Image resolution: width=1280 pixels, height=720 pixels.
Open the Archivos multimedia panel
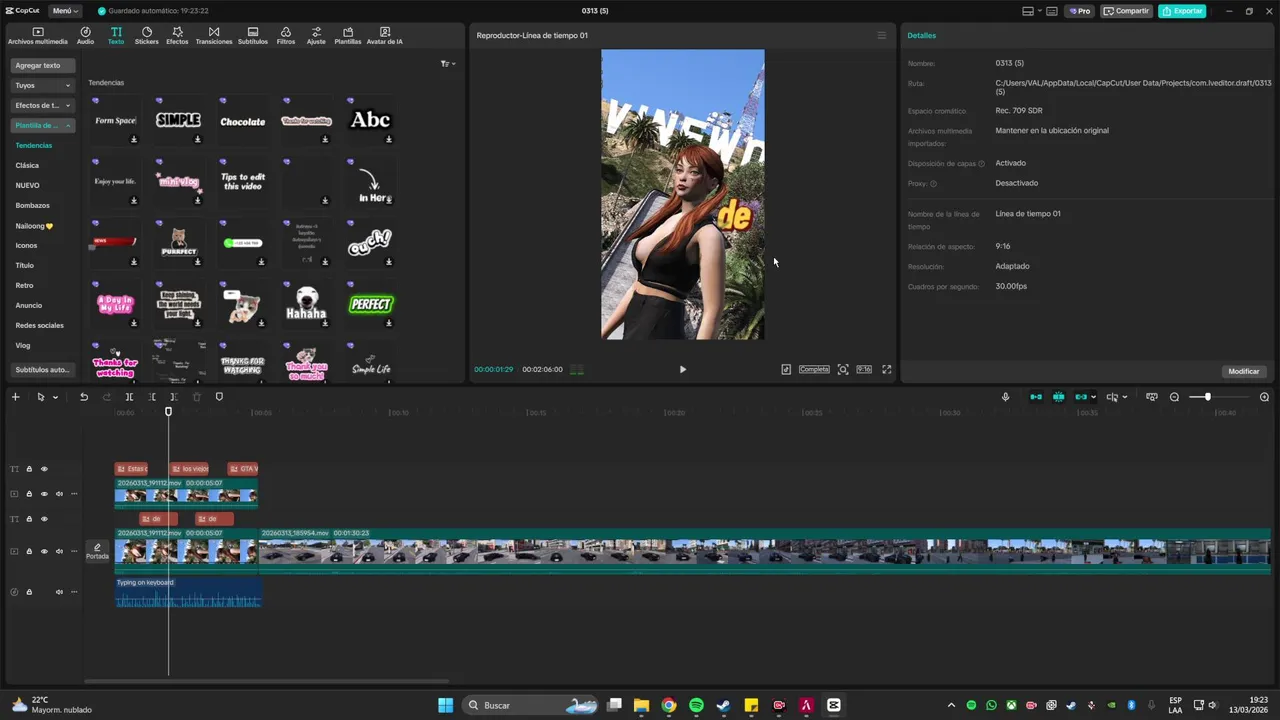[38, 36]
